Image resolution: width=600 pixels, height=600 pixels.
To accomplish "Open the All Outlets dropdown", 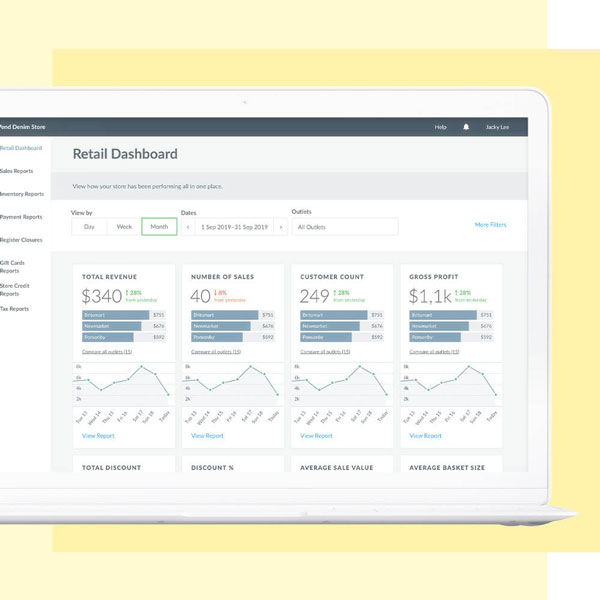I will pyautogui.click(x=344, y=227).
